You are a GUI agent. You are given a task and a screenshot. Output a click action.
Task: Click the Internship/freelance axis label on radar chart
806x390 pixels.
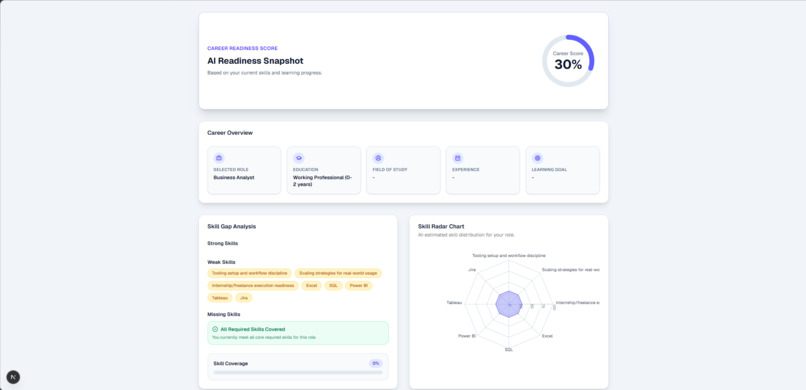(578, 303)
